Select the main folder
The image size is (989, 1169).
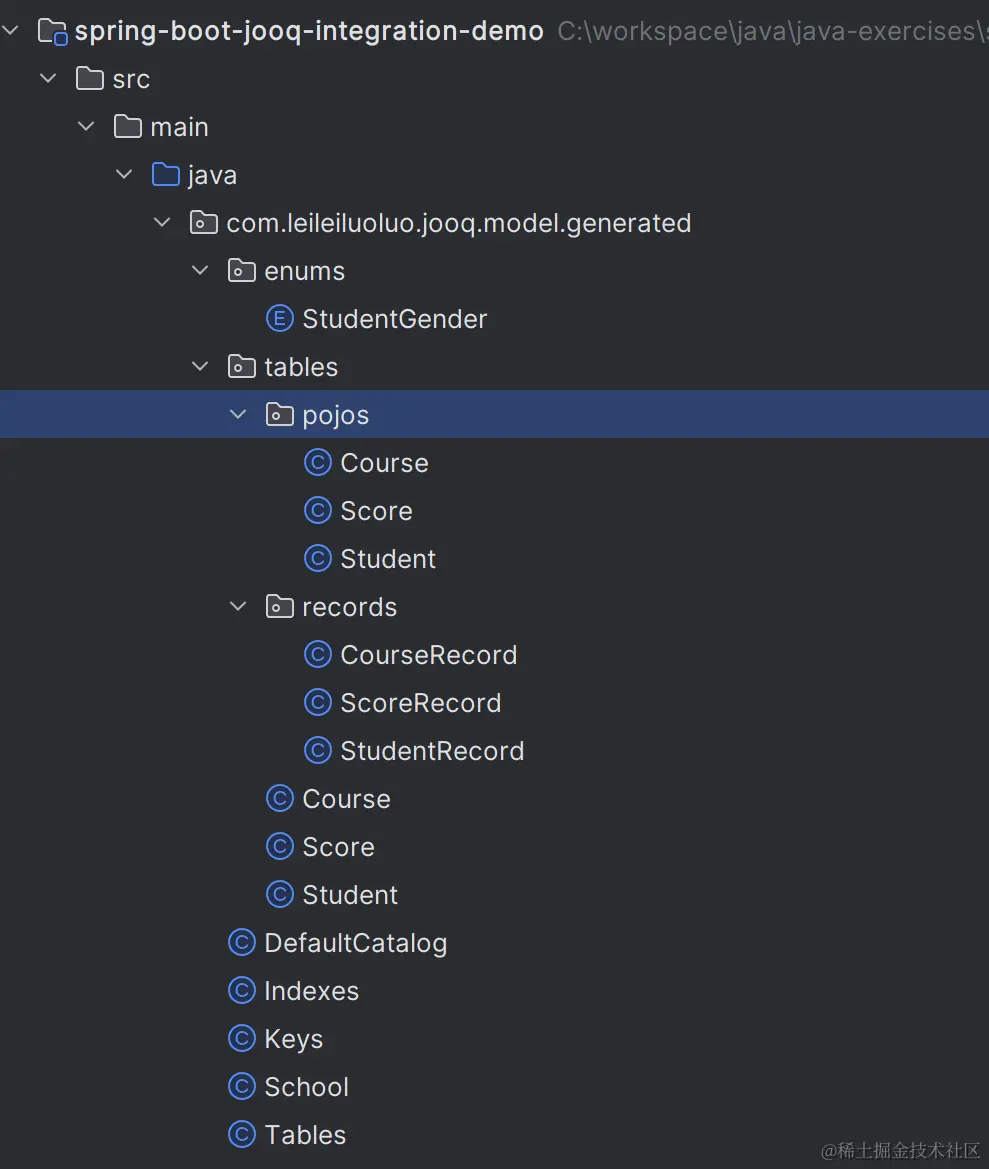click(180, 127)
